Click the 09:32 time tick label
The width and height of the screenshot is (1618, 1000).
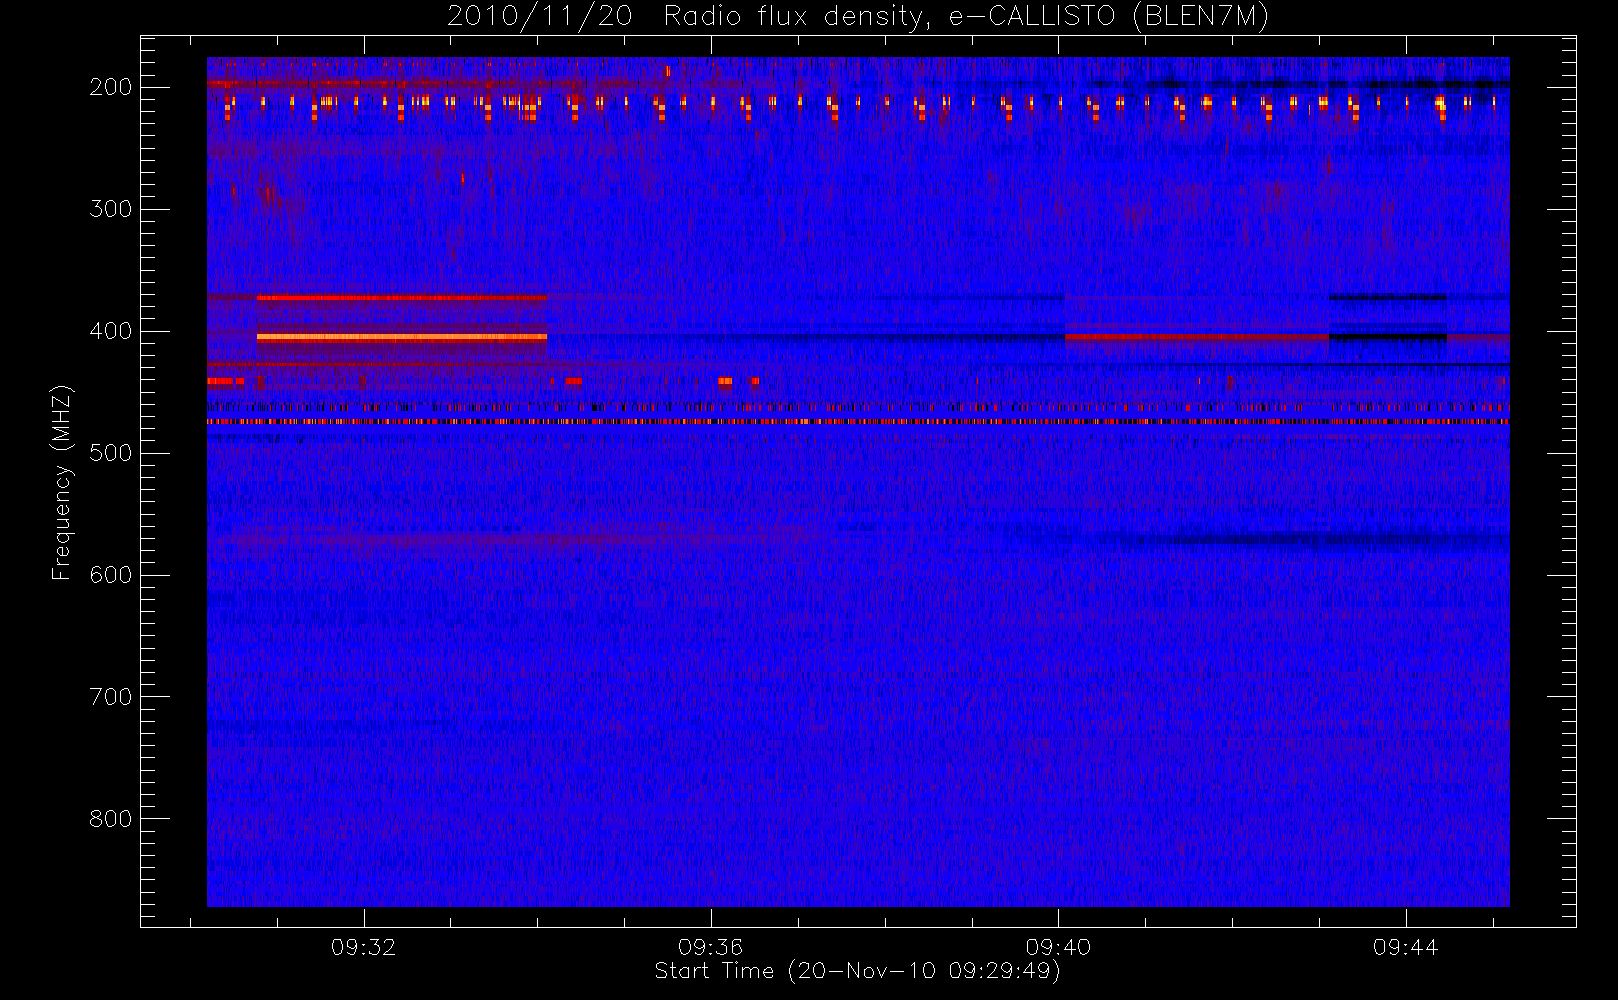364,947
